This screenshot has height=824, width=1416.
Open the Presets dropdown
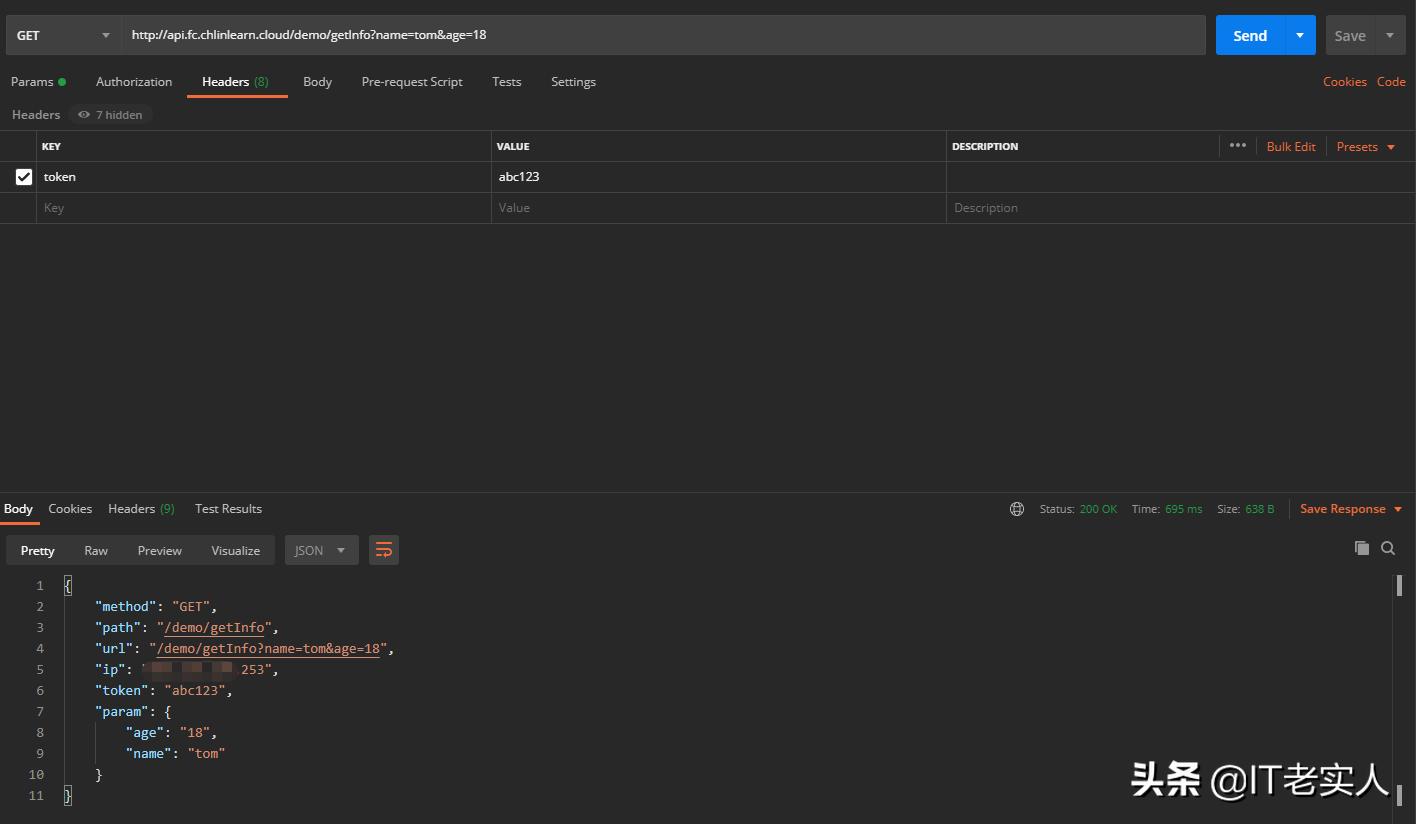point(1365,147)
